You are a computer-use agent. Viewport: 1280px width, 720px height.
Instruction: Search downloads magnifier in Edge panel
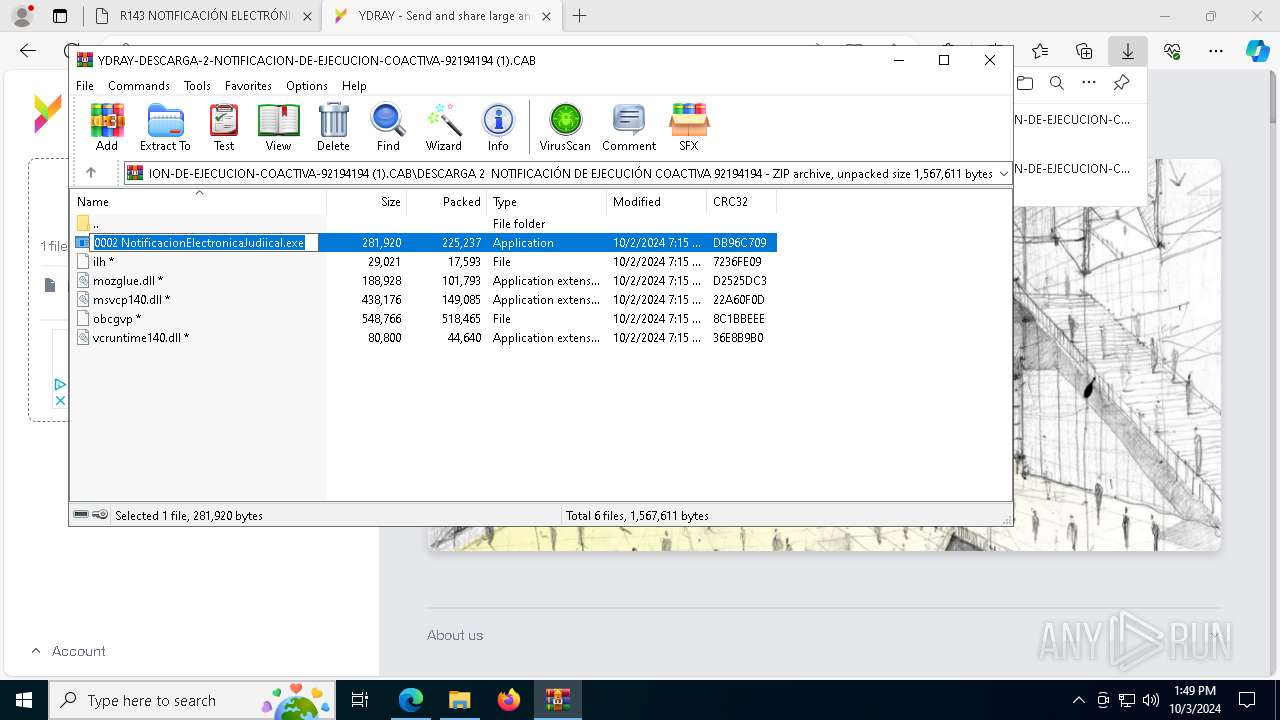(x=1056, y=83)
